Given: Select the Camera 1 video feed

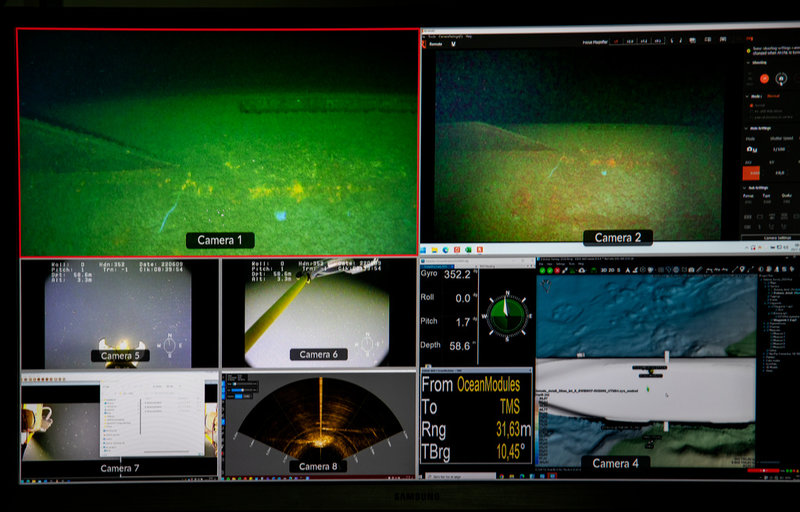Looking at the screenshot, I should pos(217,142).
